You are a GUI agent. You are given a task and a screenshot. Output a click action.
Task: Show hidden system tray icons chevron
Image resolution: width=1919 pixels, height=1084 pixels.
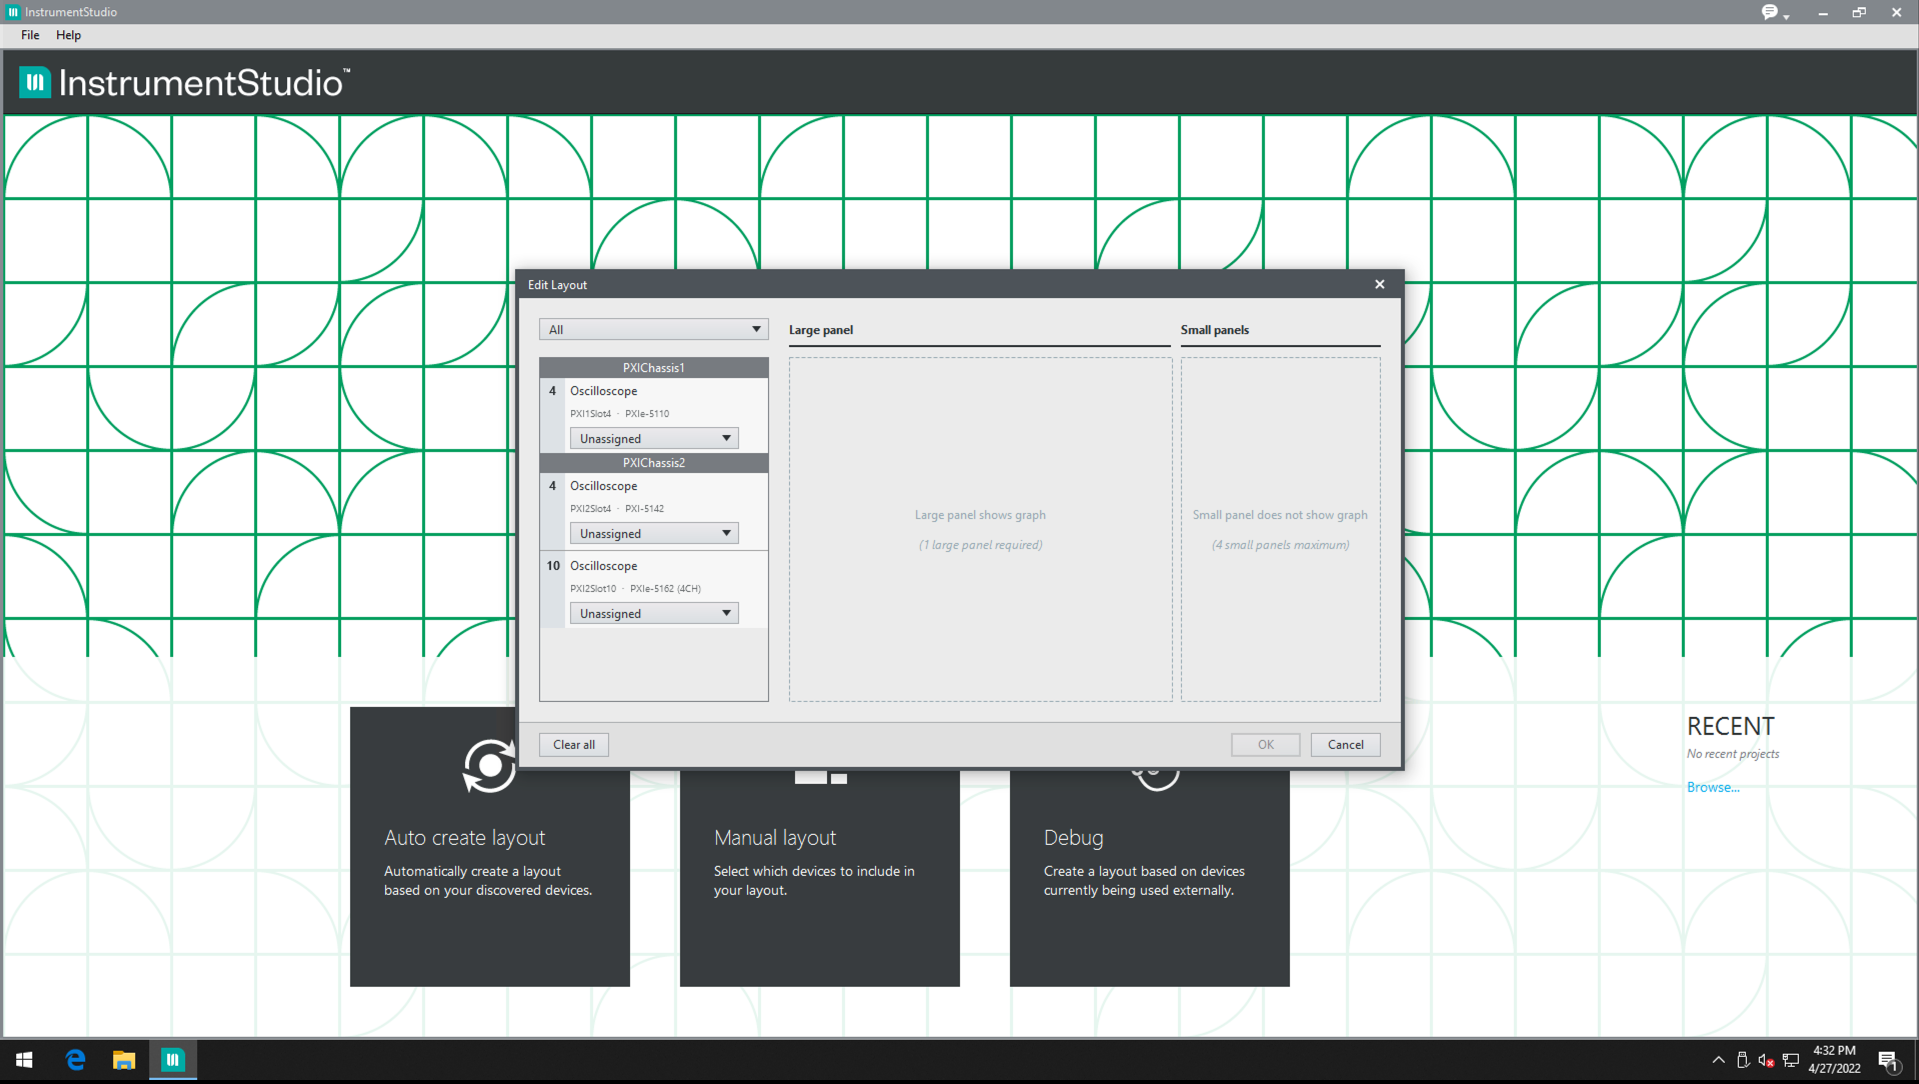tap(1718, 1060)
